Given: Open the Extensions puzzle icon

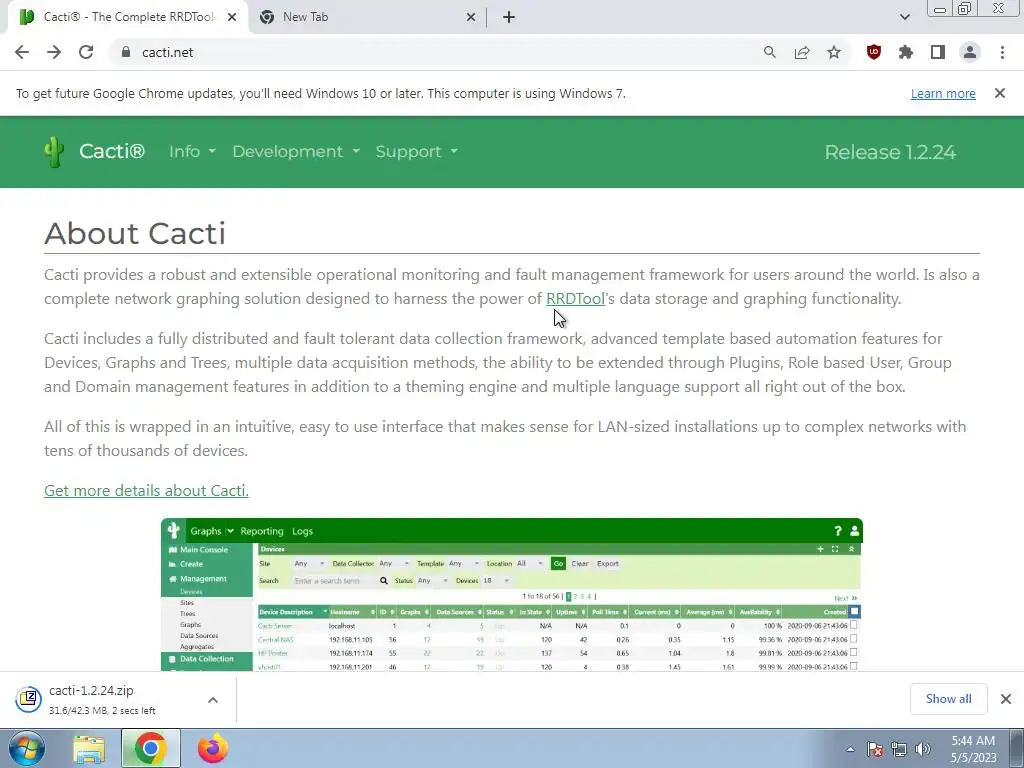Looking at the screenshot, I should click(906, 52).
